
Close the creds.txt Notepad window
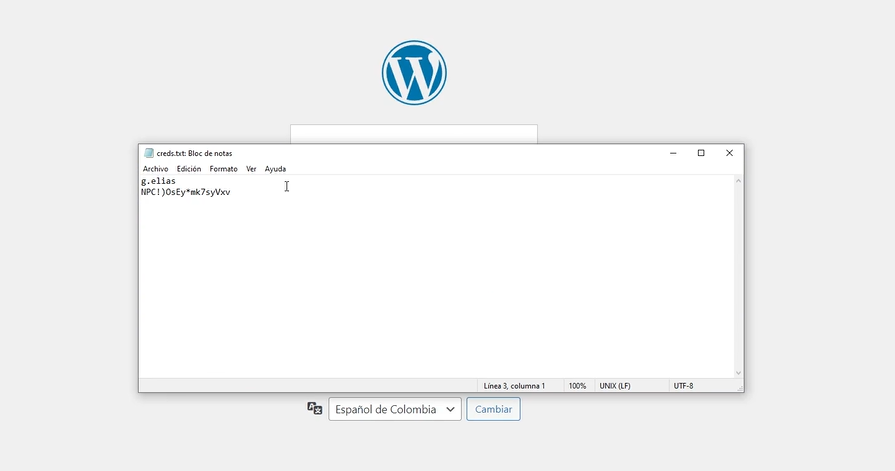(x=729, y=153)
